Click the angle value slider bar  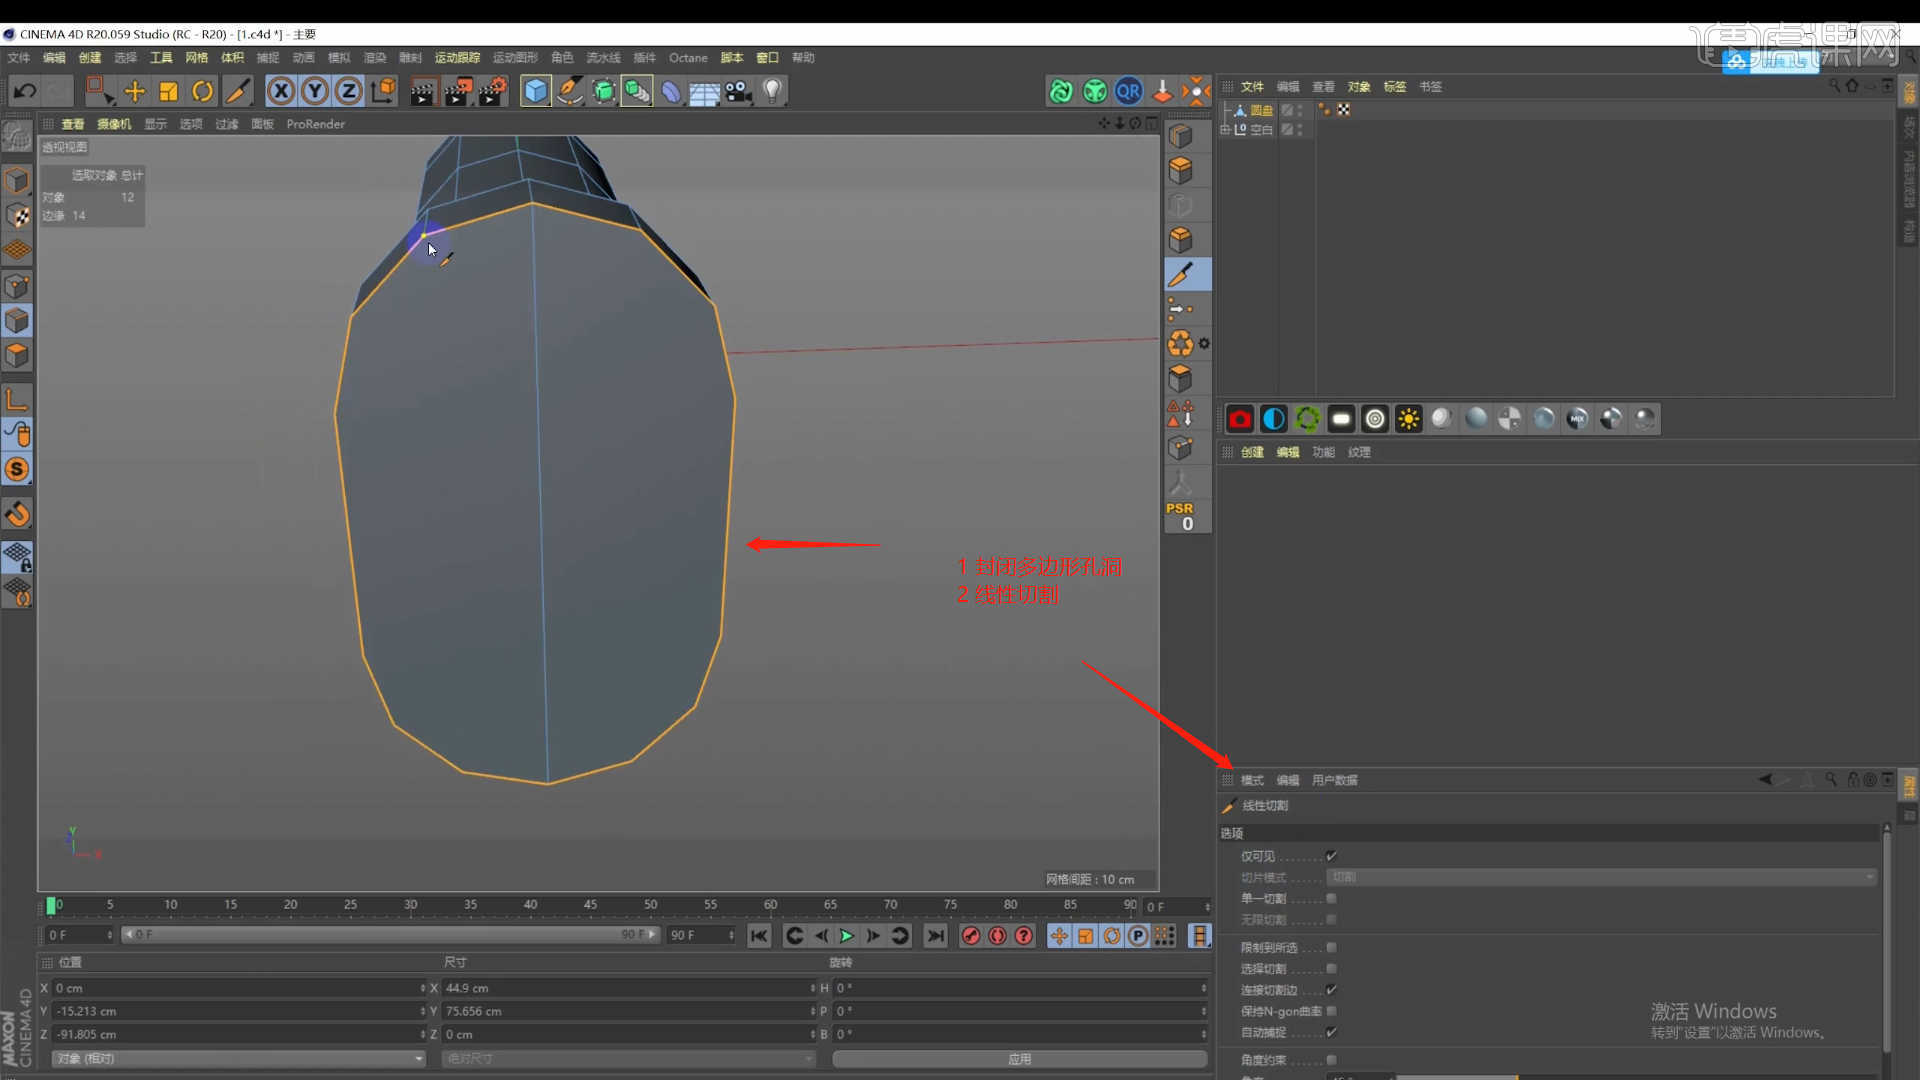1456,1077
